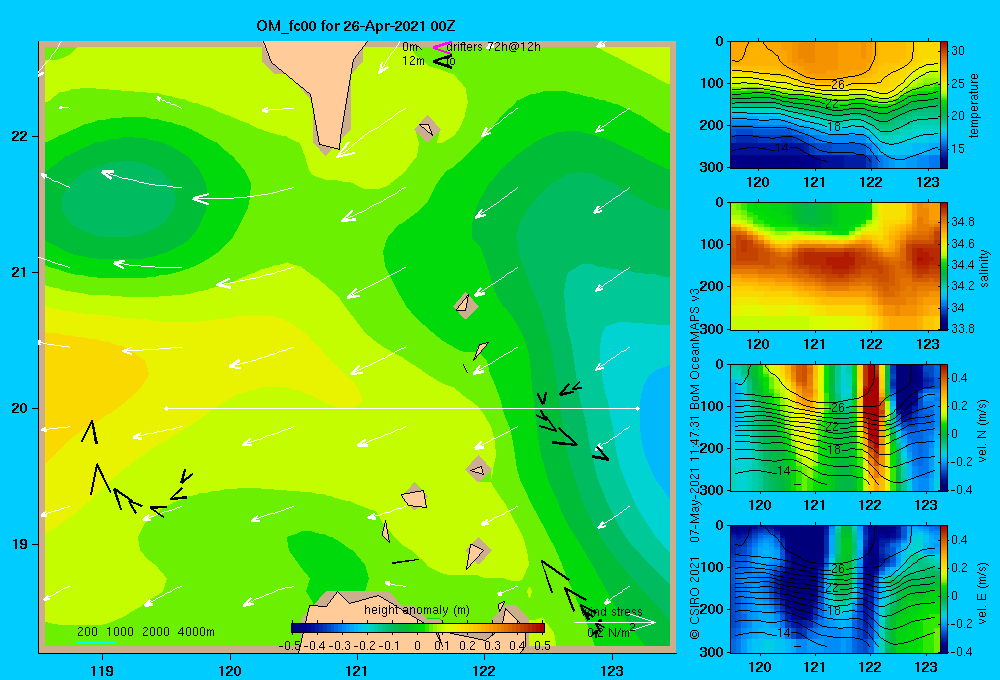Click the "© CSIRO 2021" vertical text
The image size is (1000, 680).
pyautogui.click(x=695, y=598)
